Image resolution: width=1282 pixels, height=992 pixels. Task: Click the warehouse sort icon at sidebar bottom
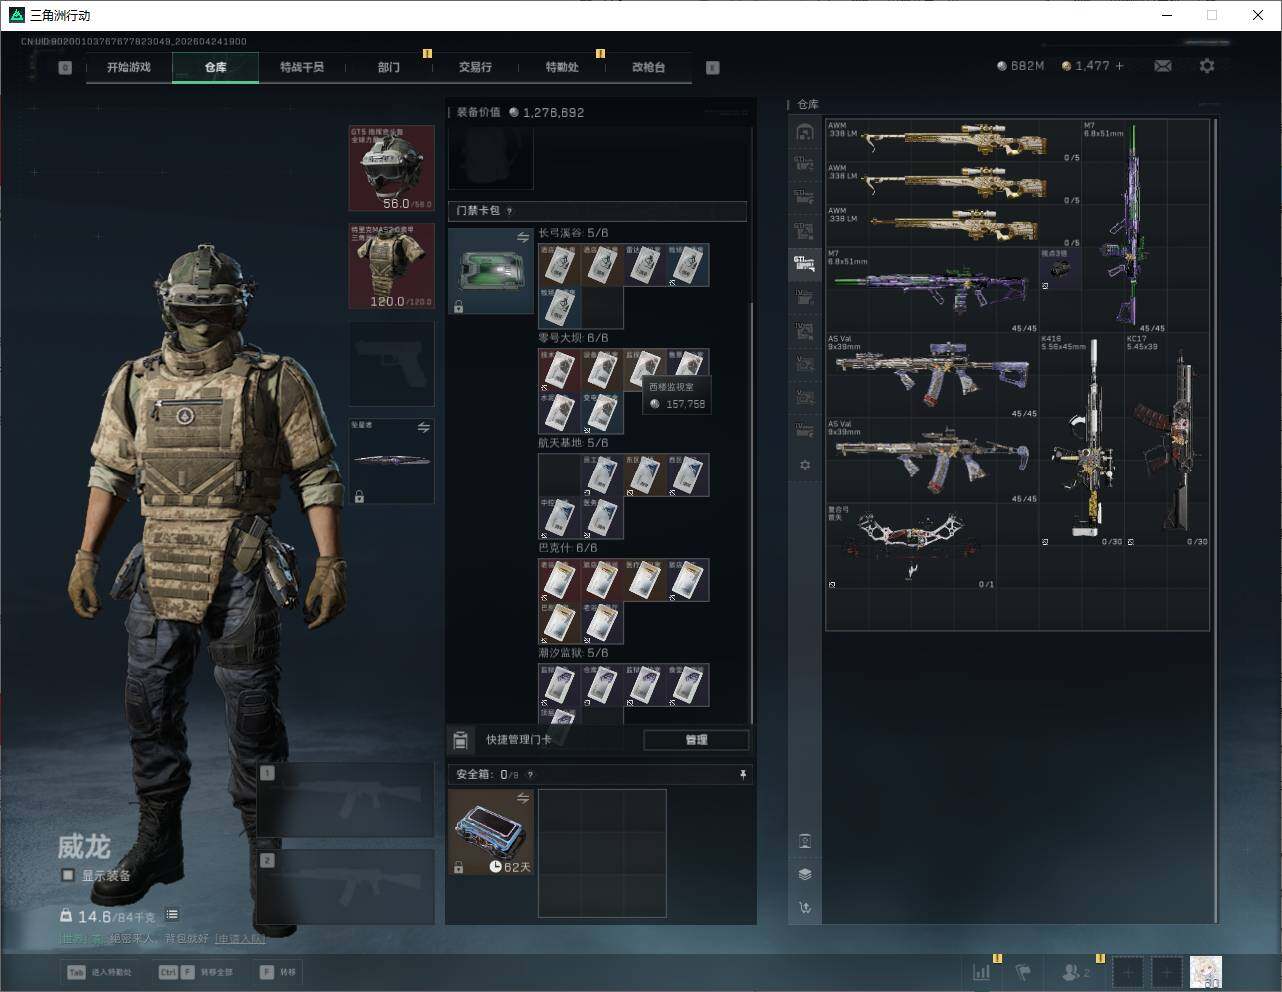(x=805, y=908)
